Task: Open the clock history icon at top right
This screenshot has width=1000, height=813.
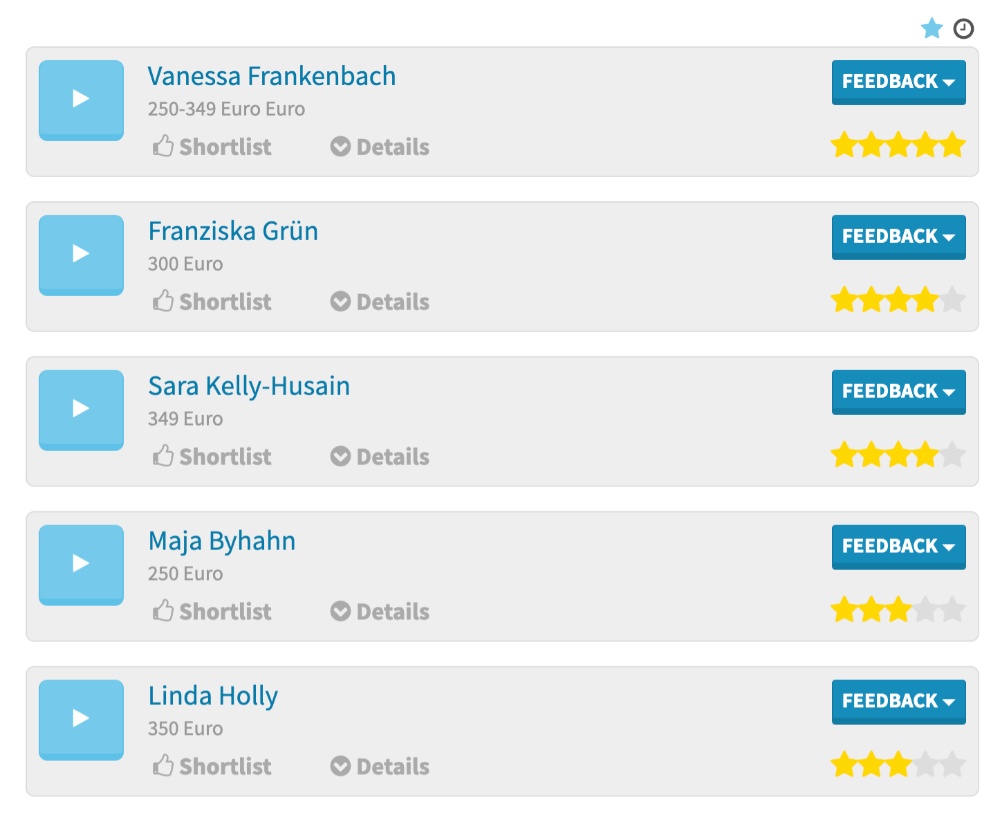Action: (961, 29)
